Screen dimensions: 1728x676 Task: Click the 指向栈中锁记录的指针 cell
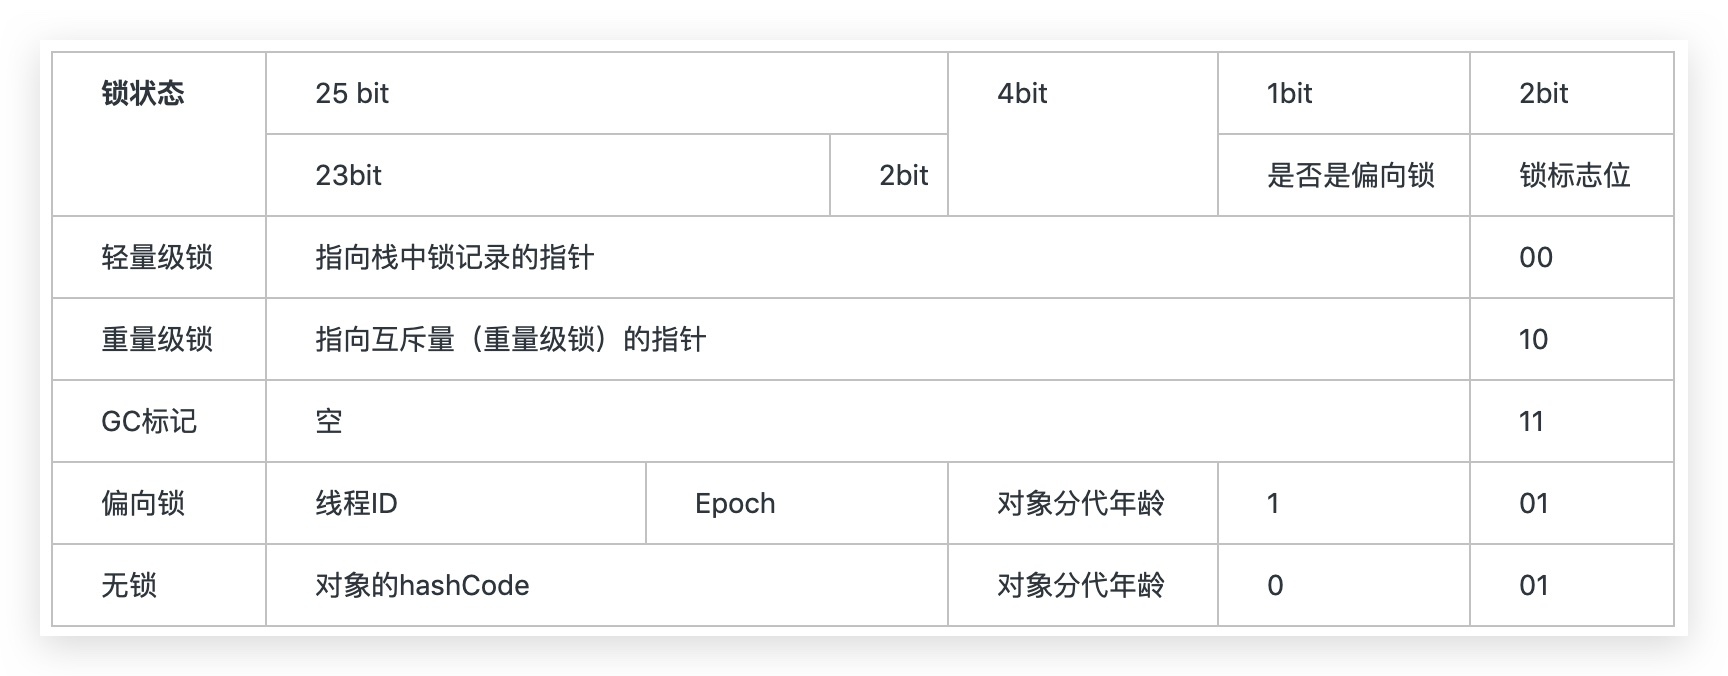(455, 258)
